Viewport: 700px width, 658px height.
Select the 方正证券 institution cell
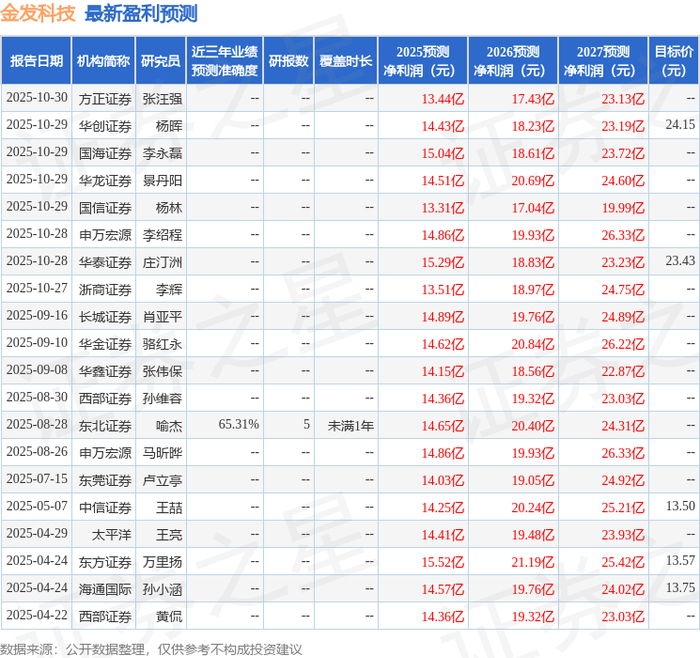tap(105, 99)
